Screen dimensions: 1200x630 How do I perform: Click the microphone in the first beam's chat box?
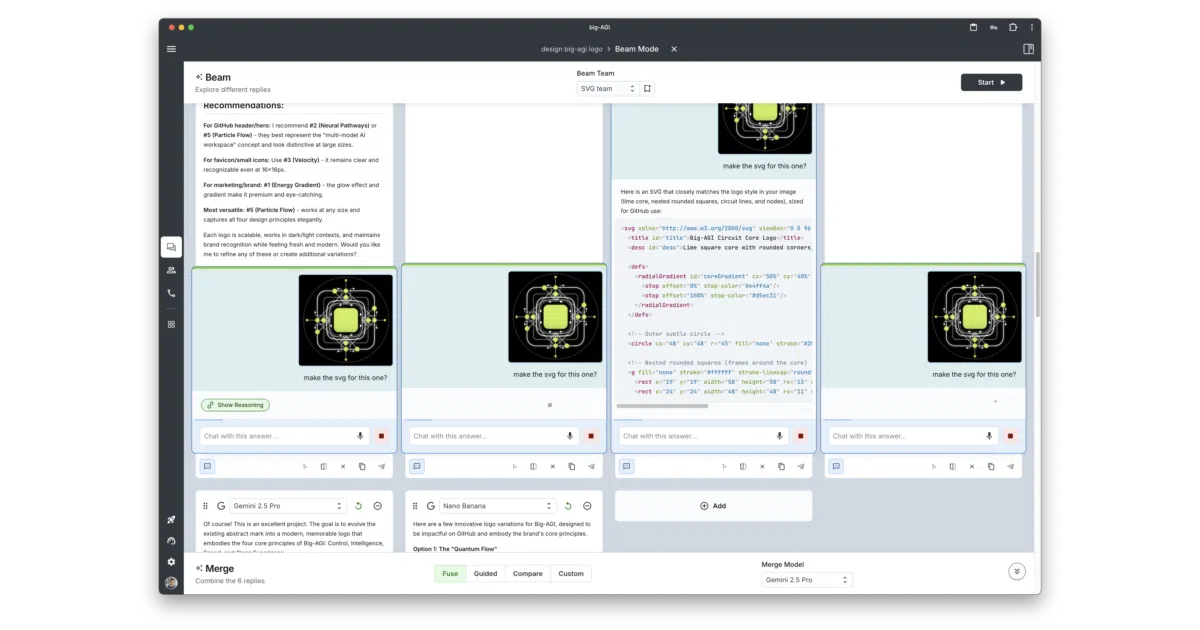click(x=360, y=436)
